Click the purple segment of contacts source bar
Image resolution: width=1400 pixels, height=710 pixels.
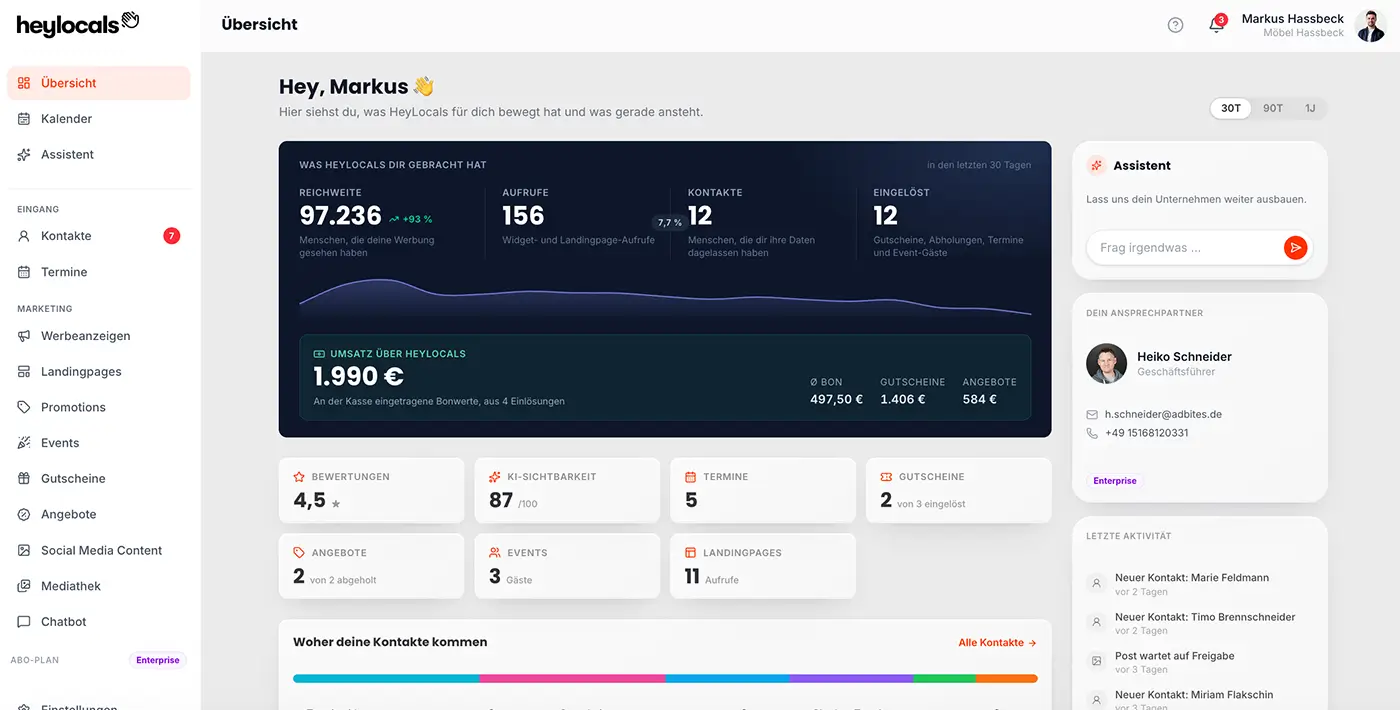[x=851, y=678]
